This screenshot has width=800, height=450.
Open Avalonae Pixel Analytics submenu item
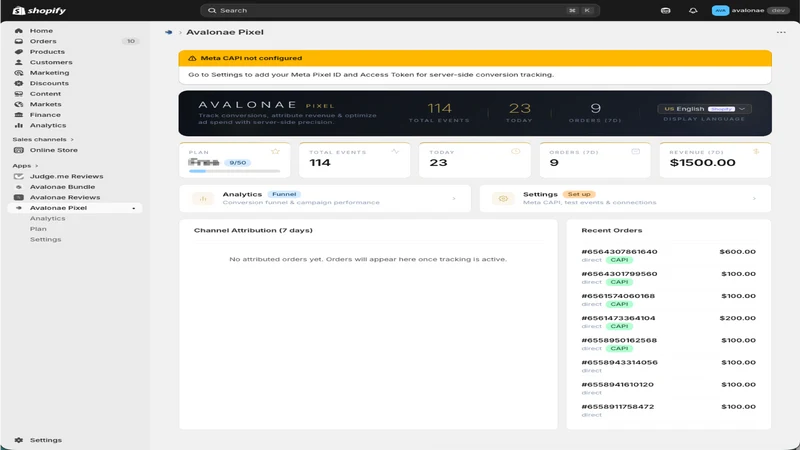pos(47,218)
